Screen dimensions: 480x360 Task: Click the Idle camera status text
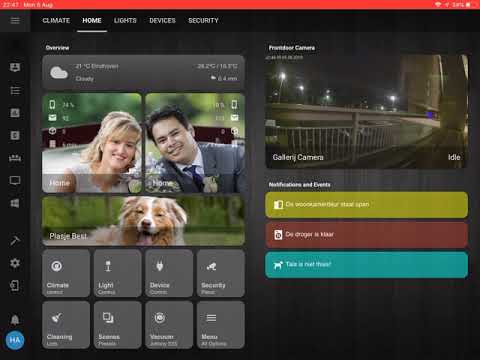coord(454,157)
